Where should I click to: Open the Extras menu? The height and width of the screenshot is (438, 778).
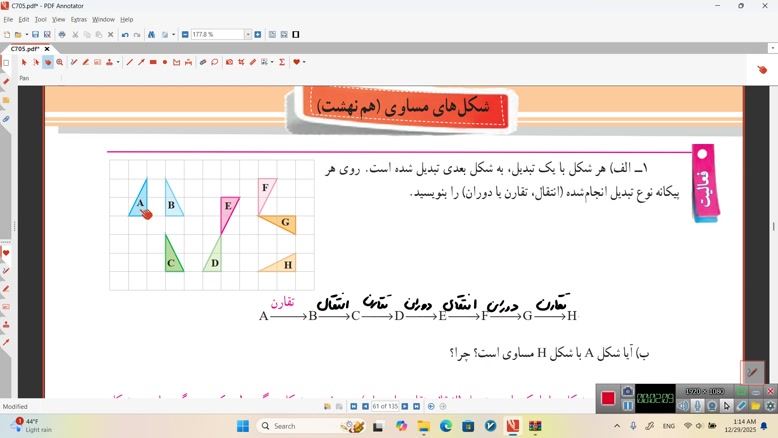click(78, 19)
